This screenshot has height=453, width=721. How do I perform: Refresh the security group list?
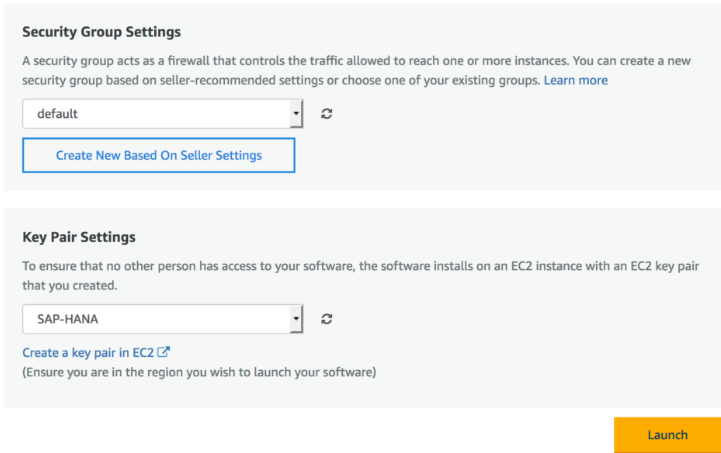tap(326, 114)
